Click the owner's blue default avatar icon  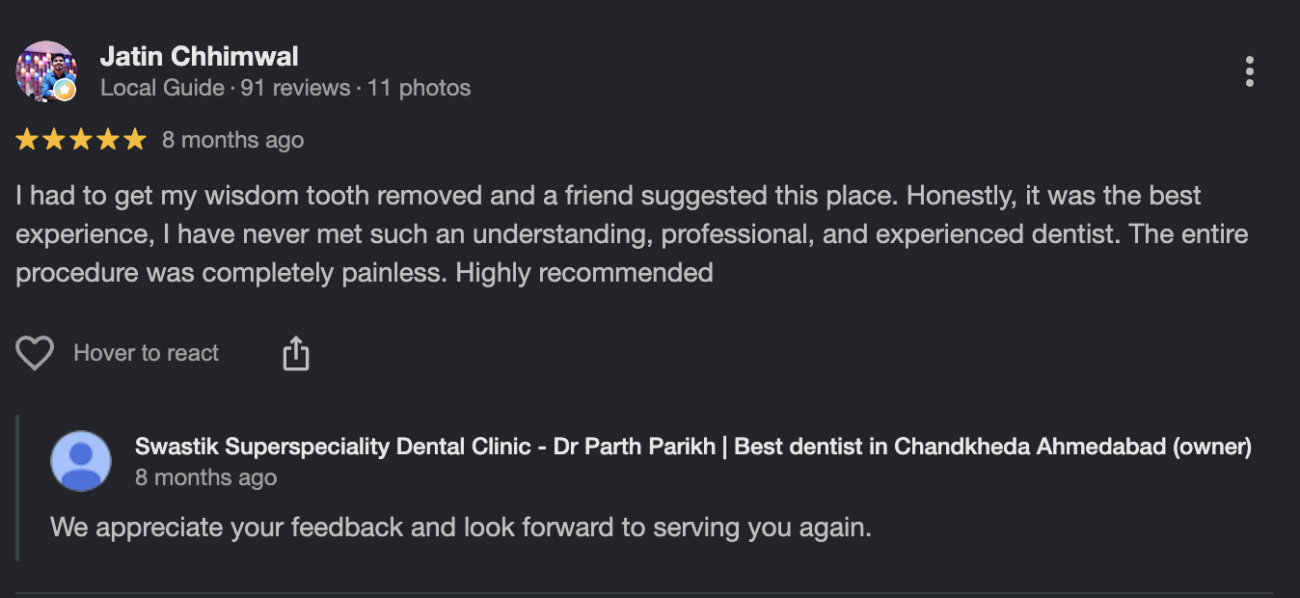point(81,461)
